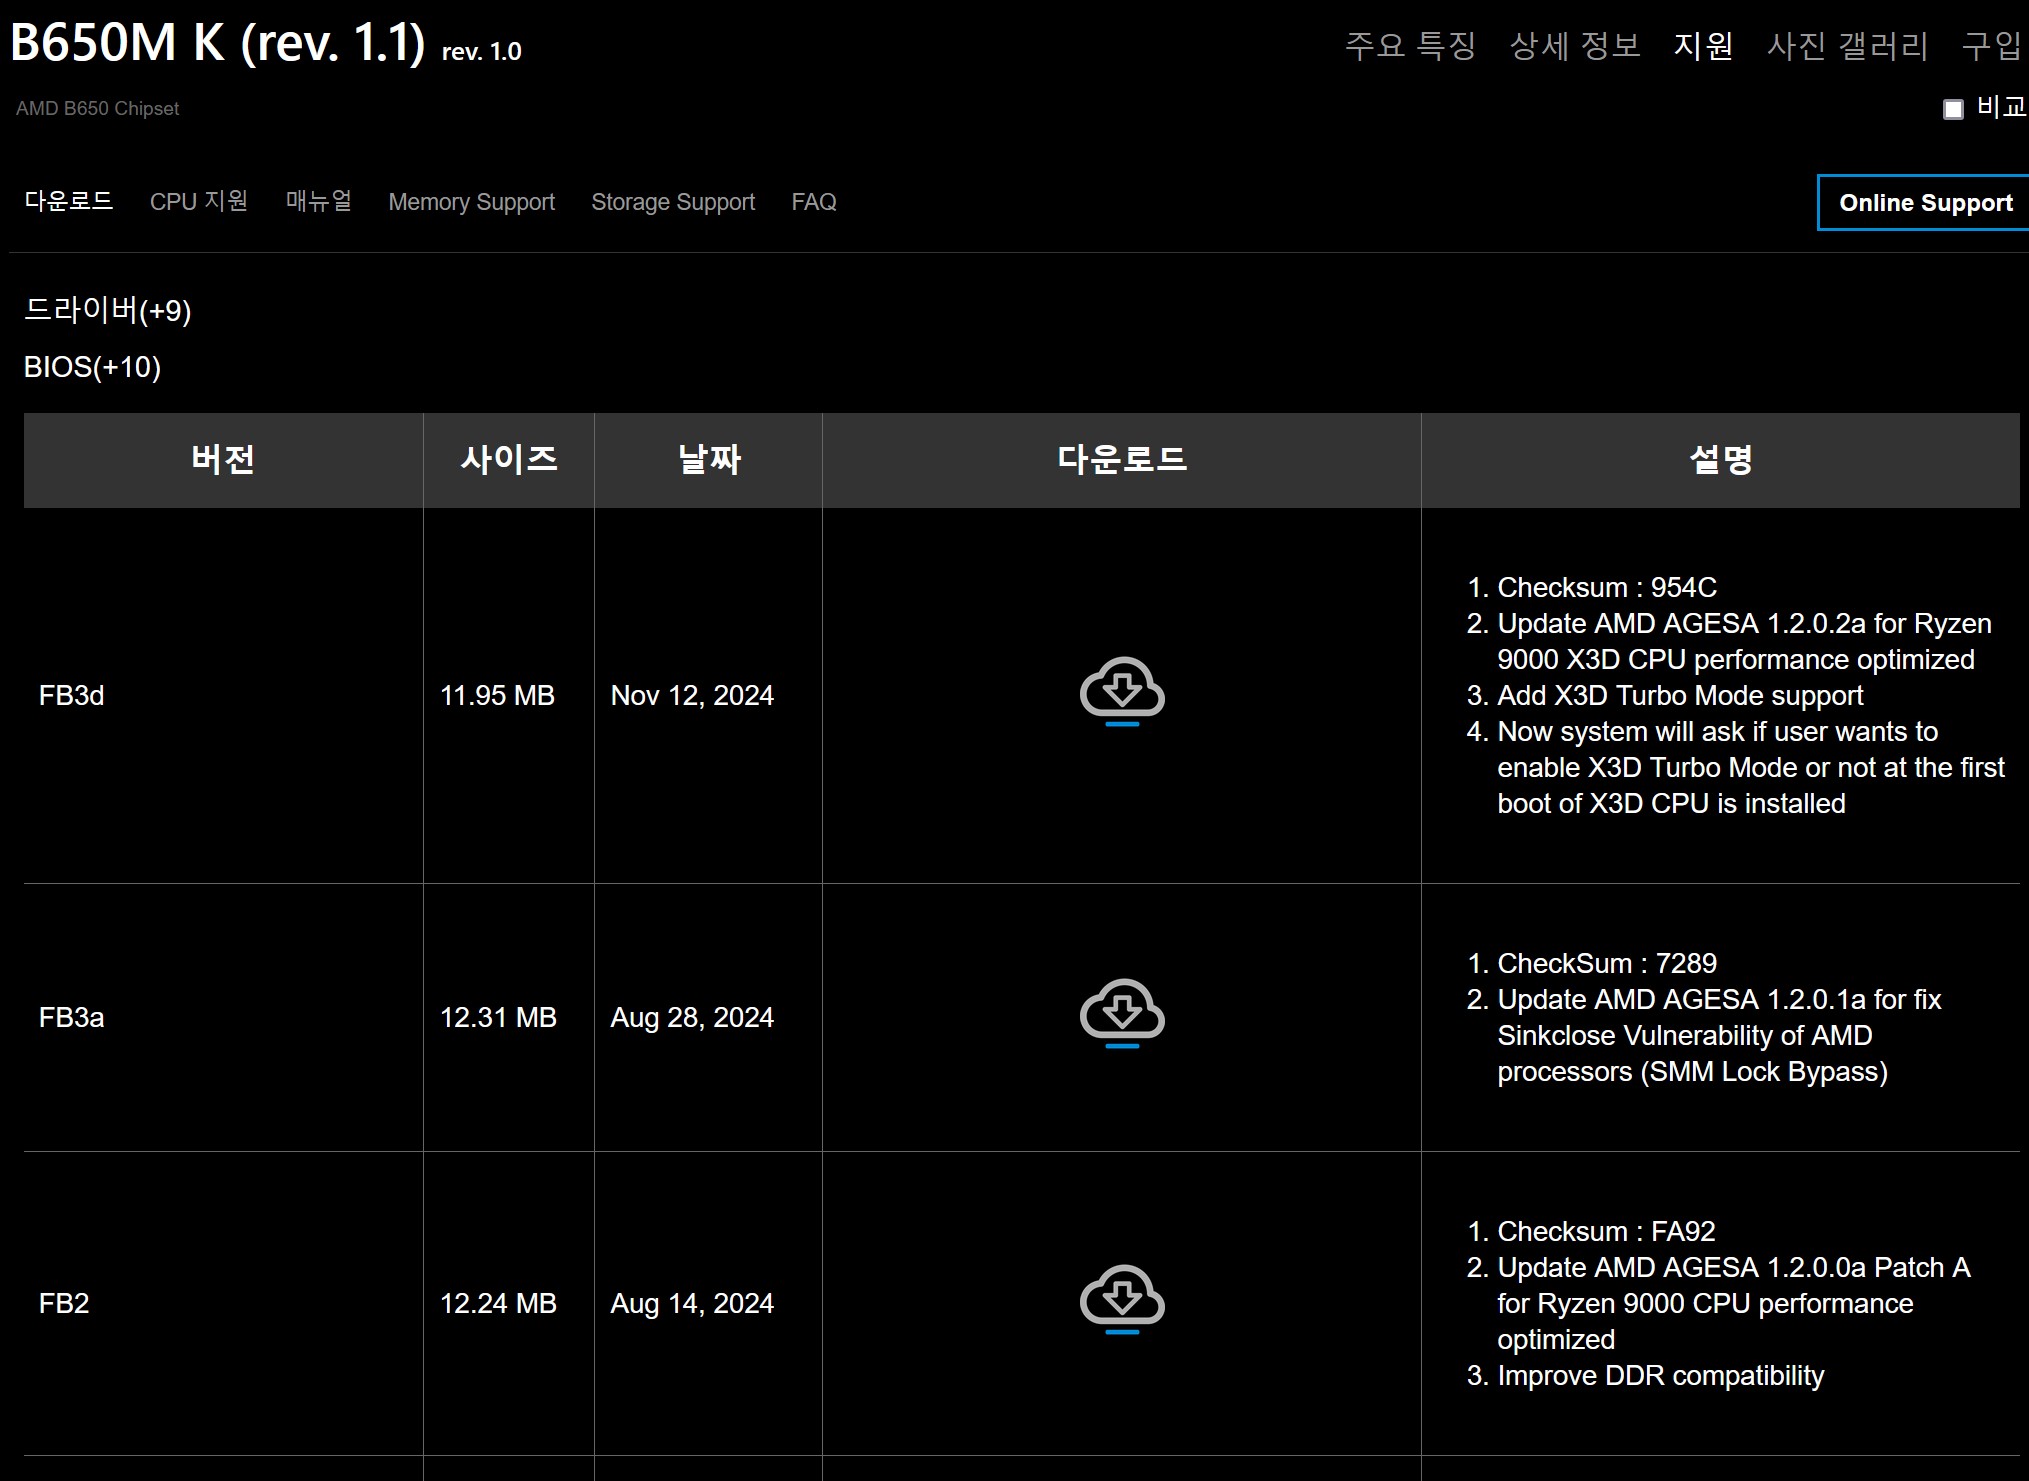Open the FAQ tab
2029x1481 pixels.
coord(813,202)
